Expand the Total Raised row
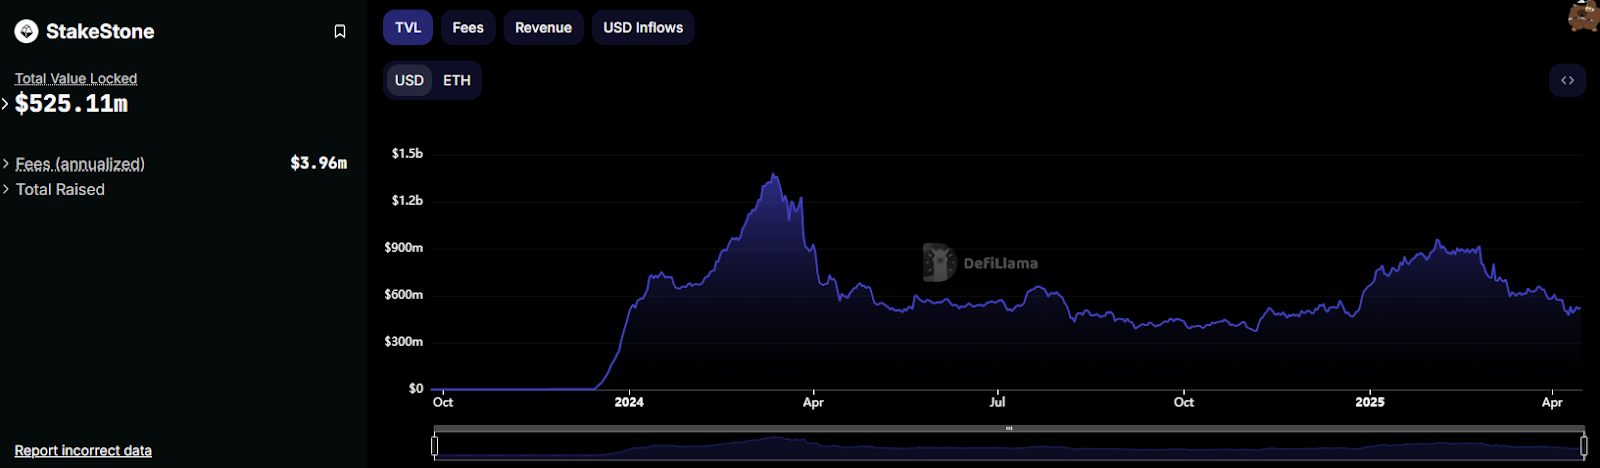 [x=6, y=189]
